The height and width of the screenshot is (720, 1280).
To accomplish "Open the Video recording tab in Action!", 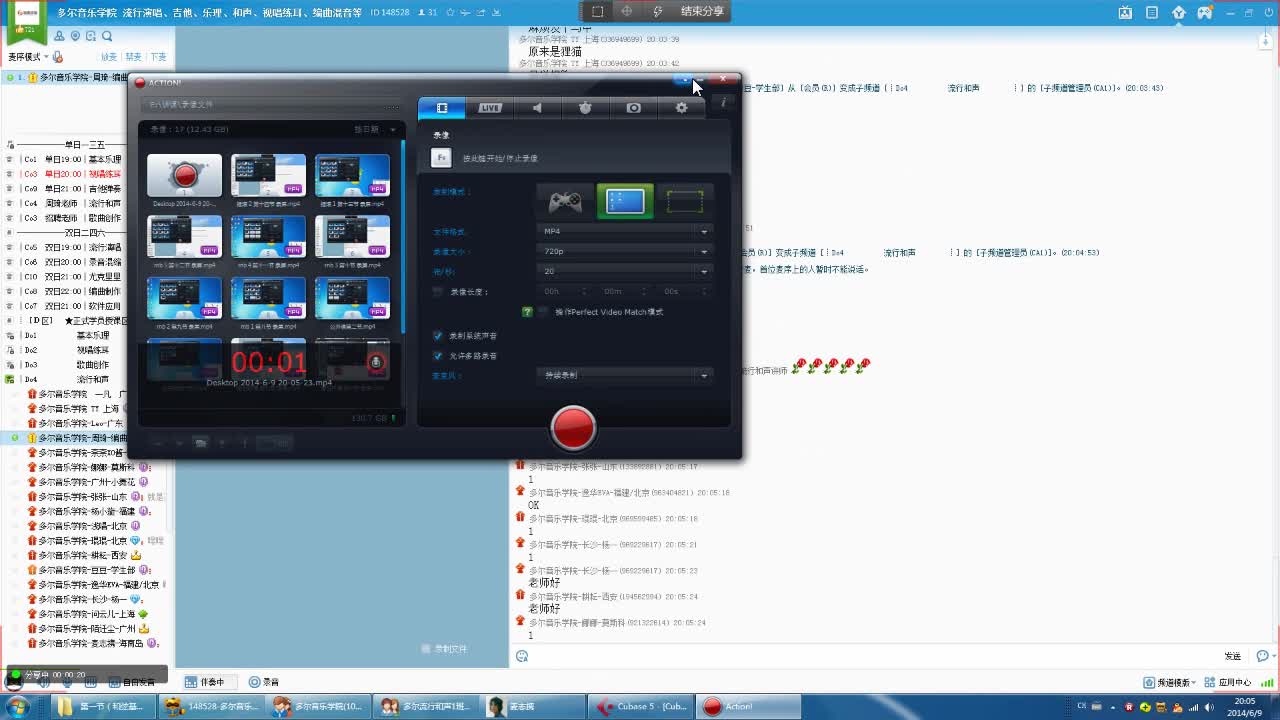I will point(442,108).
